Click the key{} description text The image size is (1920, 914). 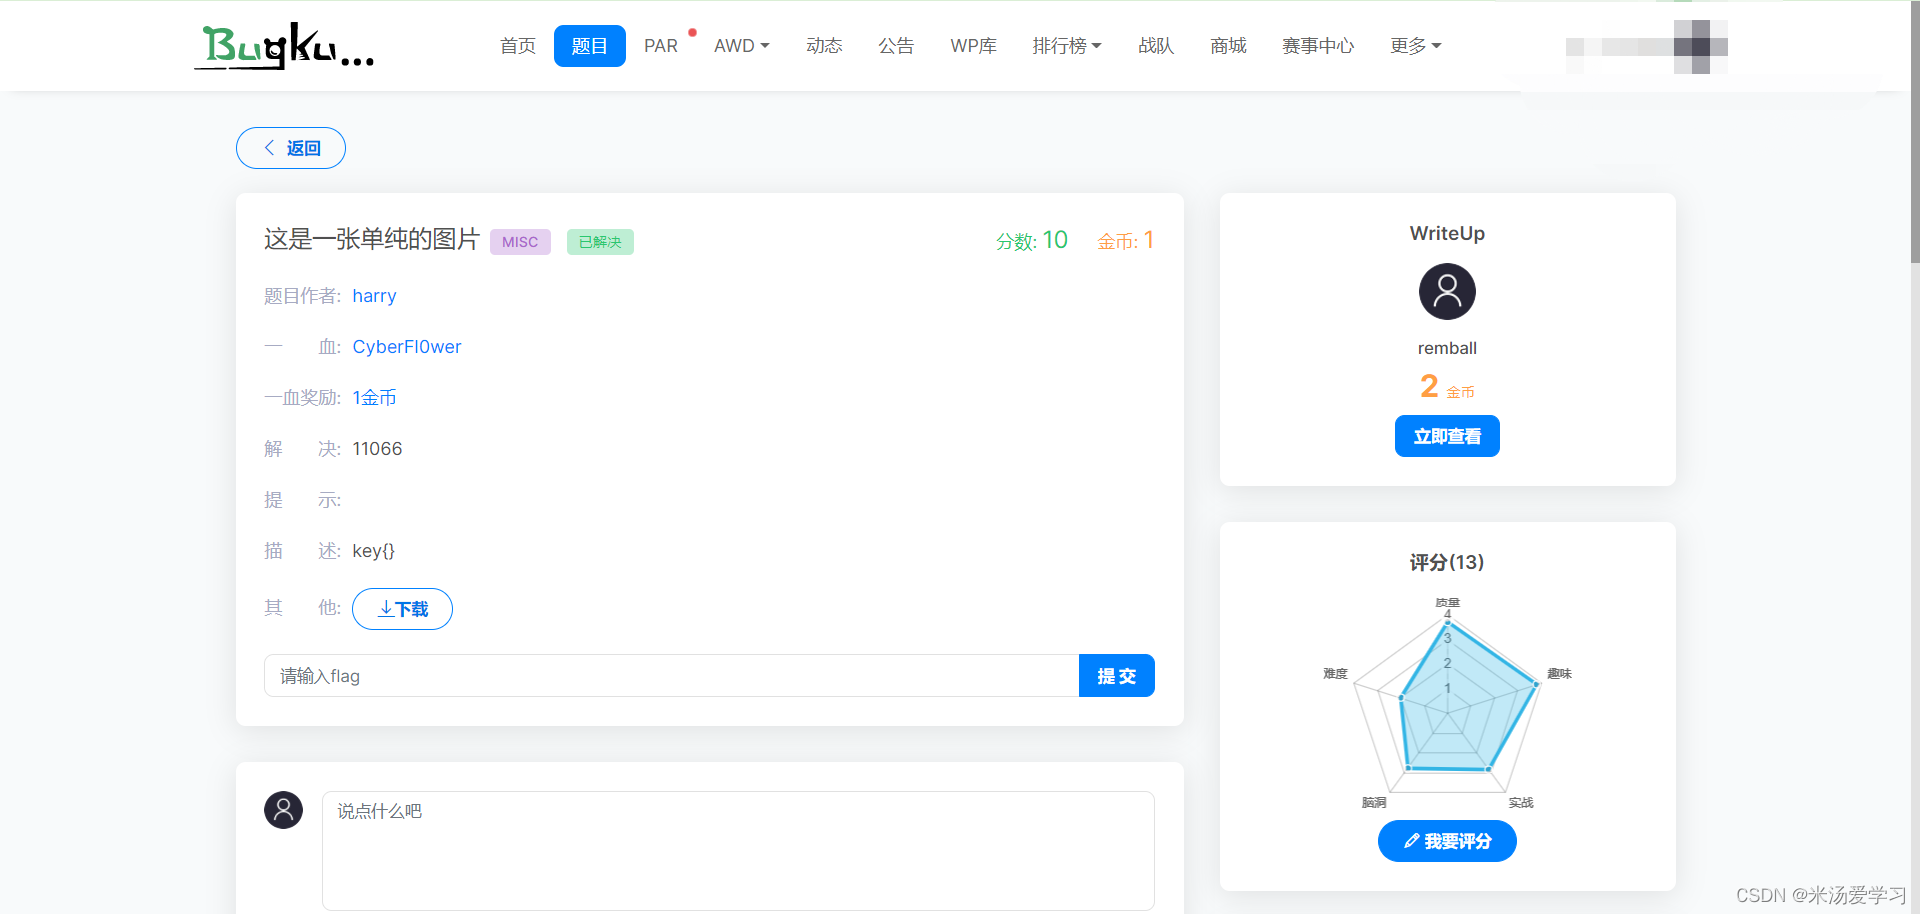[x=374, y=551]
